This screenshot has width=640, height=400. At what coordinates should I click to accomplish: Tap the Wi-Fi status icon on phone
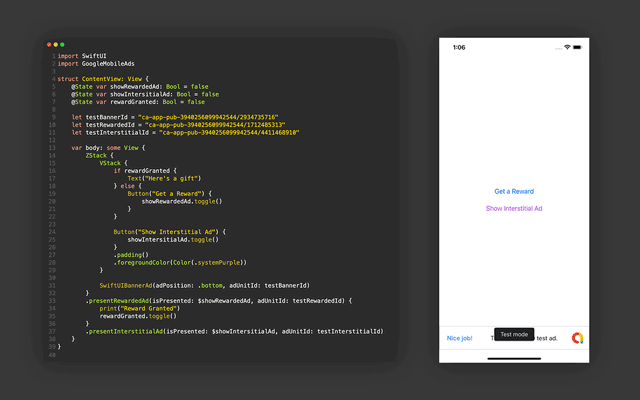567,47
